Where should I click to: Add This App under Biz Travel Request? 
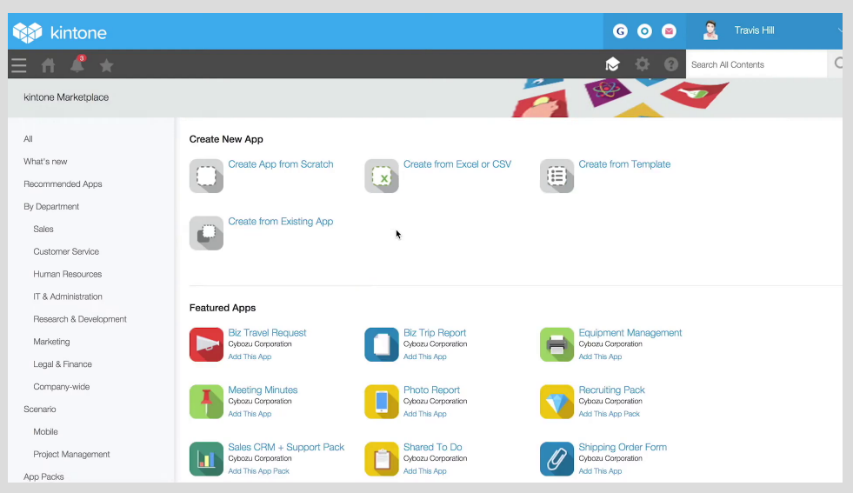coord(250,357)
